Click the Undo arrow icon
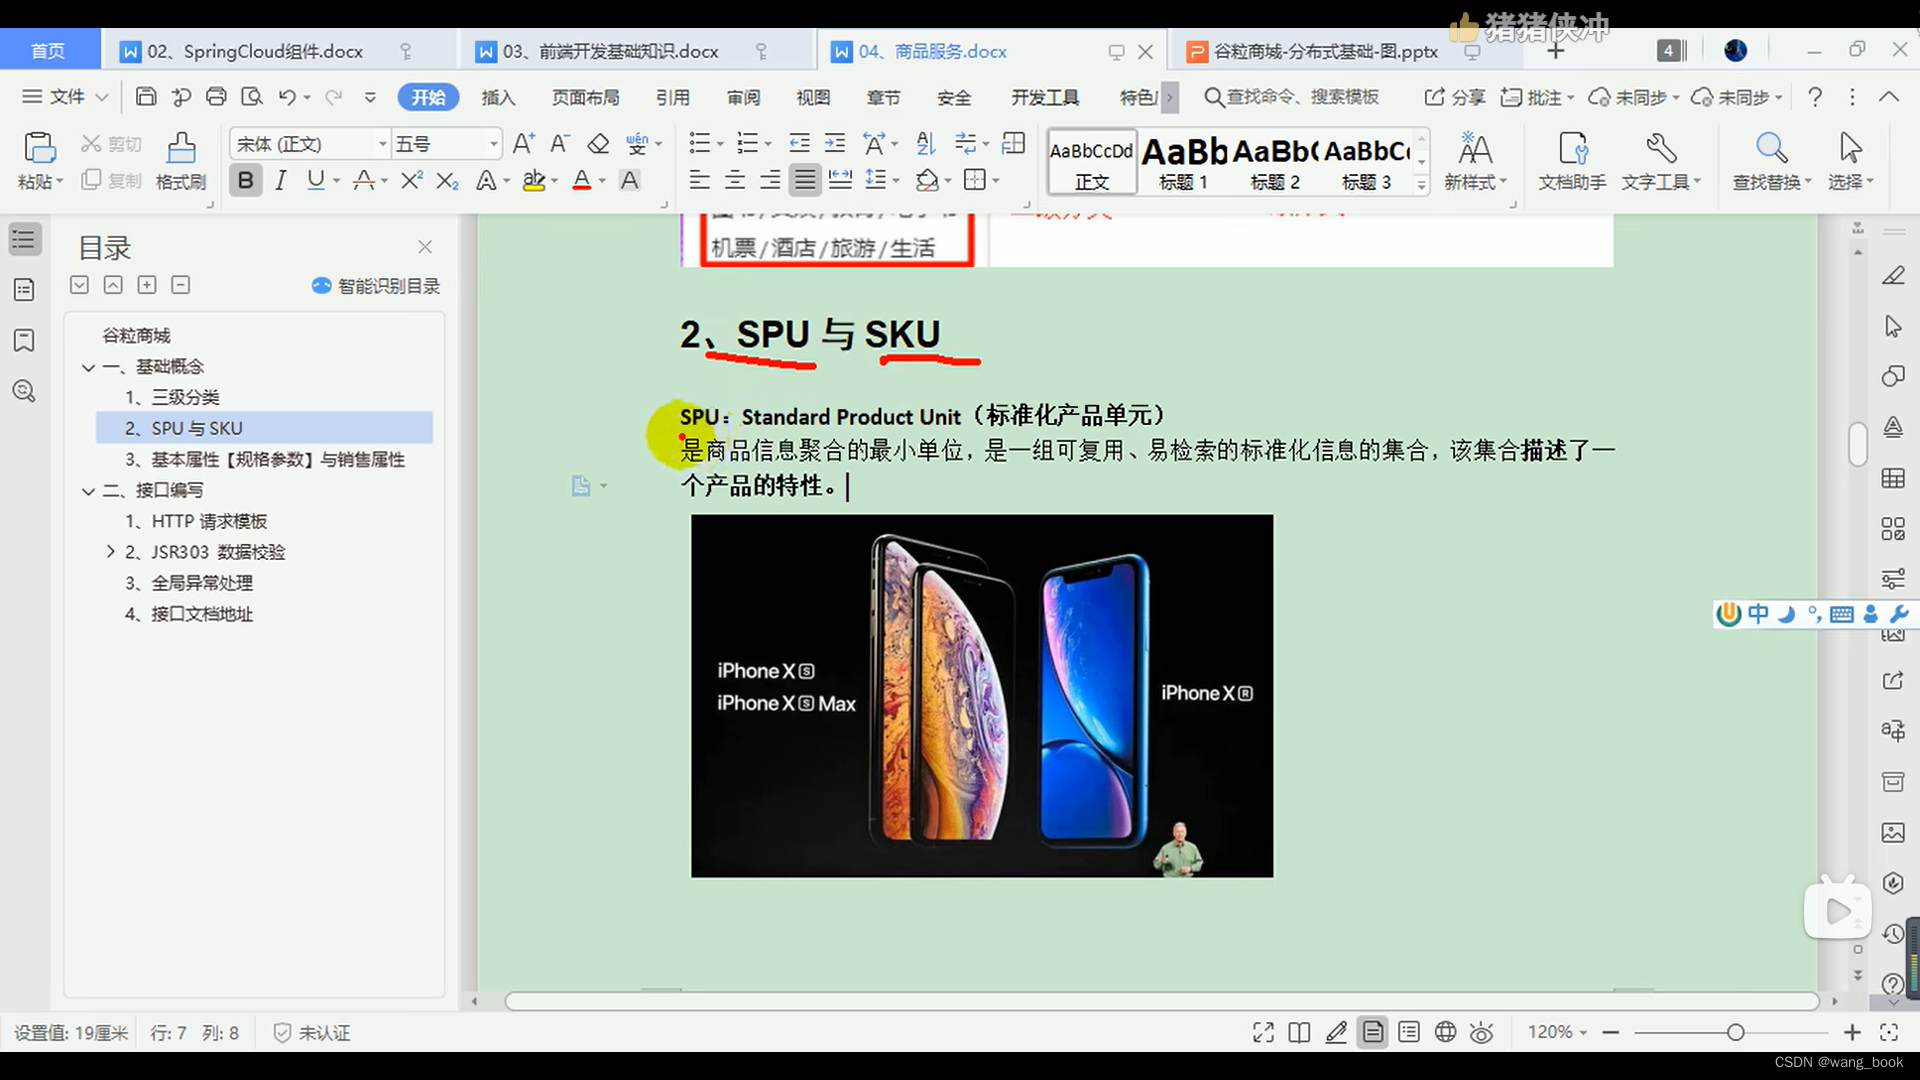Viewport: 1920px width, 1080px height. click(x=287, y=97)
